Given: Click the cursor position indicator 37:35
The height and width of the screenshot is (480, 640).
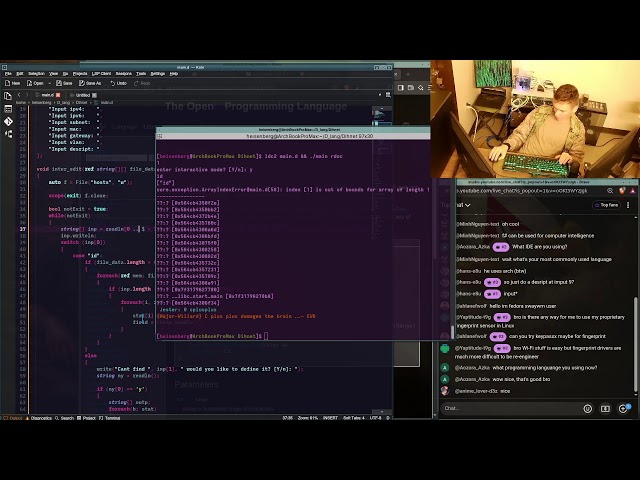Looking at the screenshot, I should pos(287,418).
